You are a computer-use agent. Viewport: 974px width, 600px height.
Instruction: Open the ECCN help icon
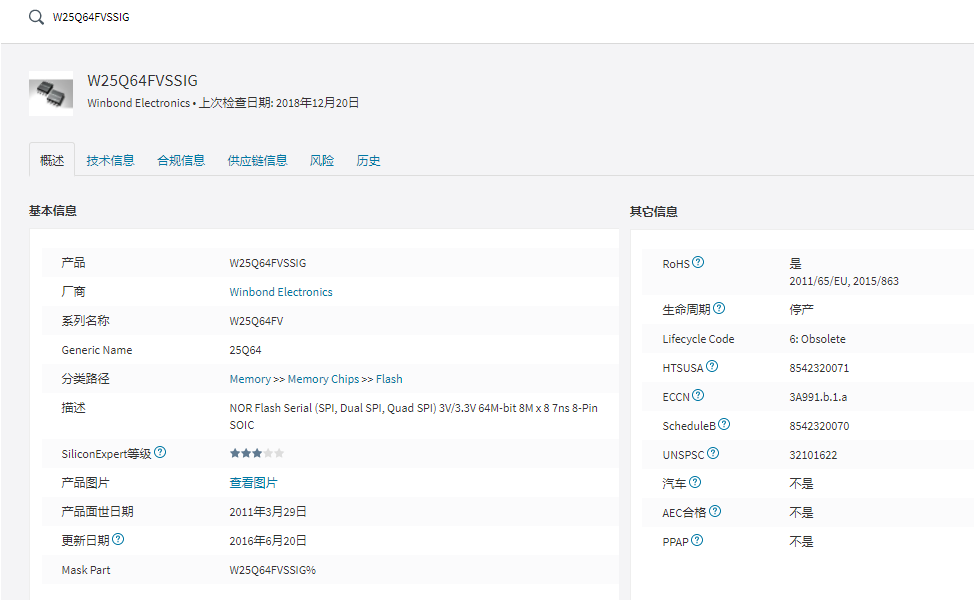pos(698,395)
